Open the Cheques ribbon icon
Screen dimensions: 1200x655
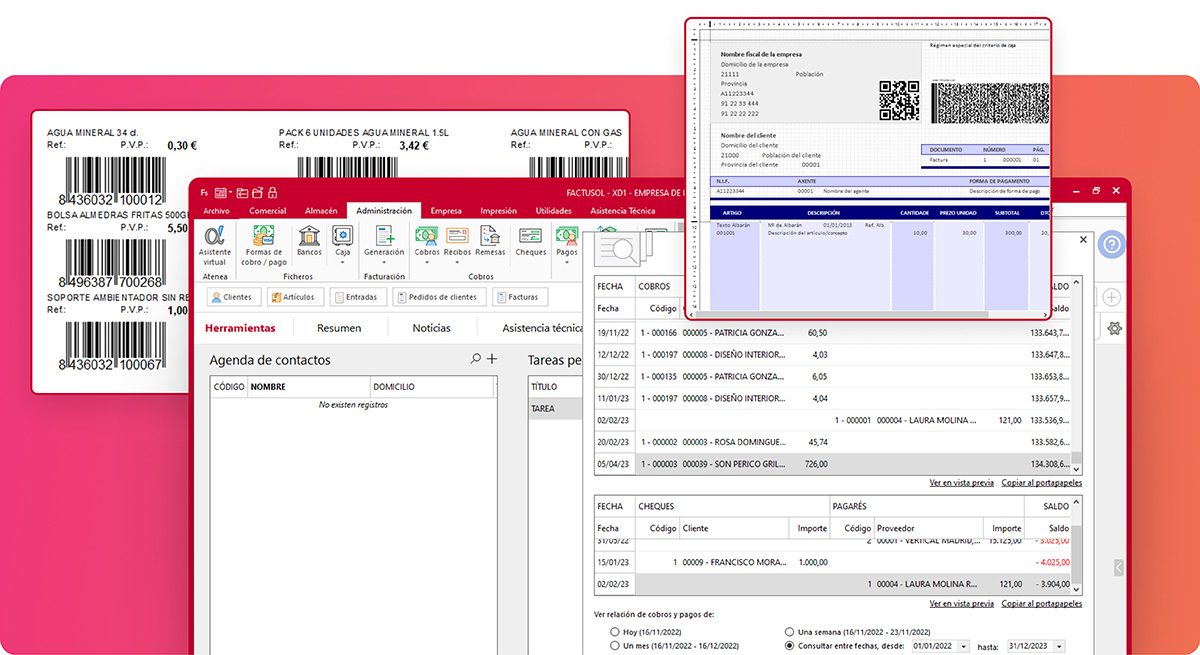(531, 237)
